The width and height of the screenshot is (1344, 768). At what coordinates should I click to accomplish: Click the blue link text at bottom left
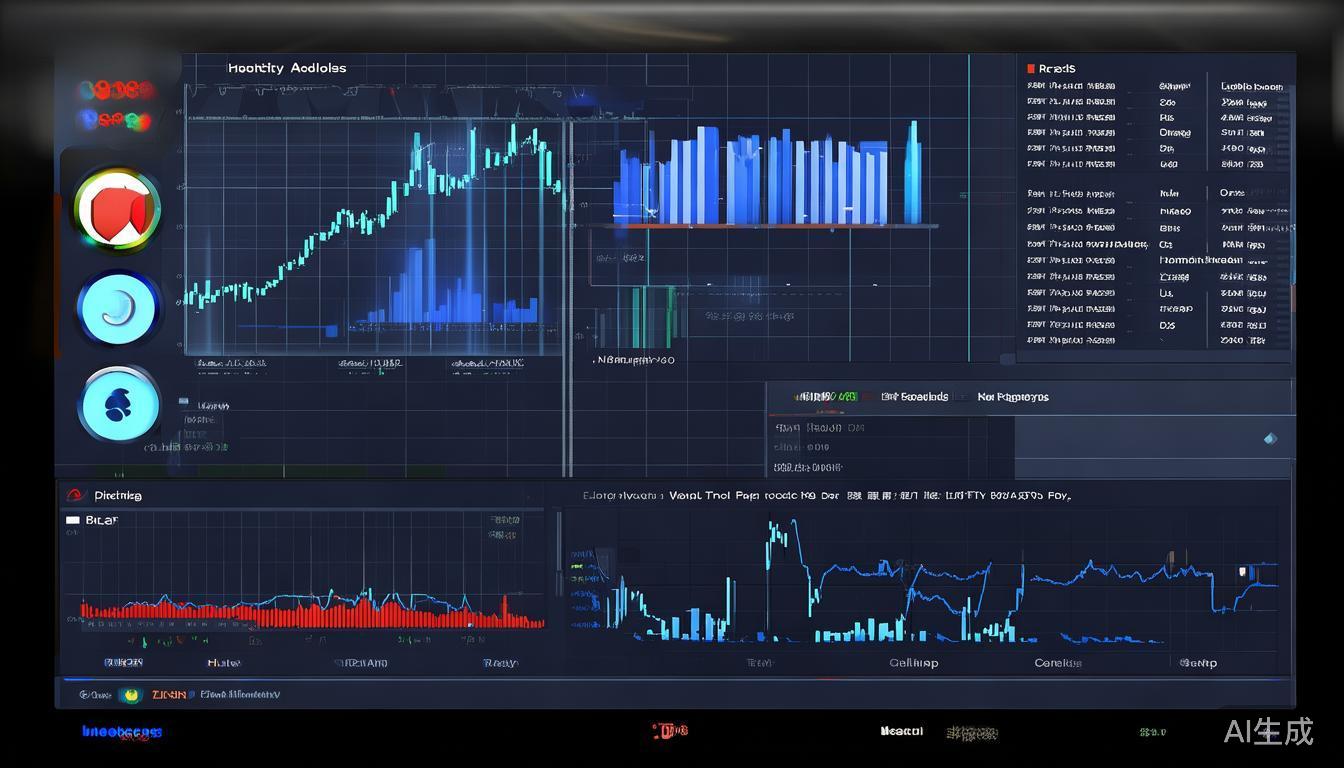click(x=121, y=732)
